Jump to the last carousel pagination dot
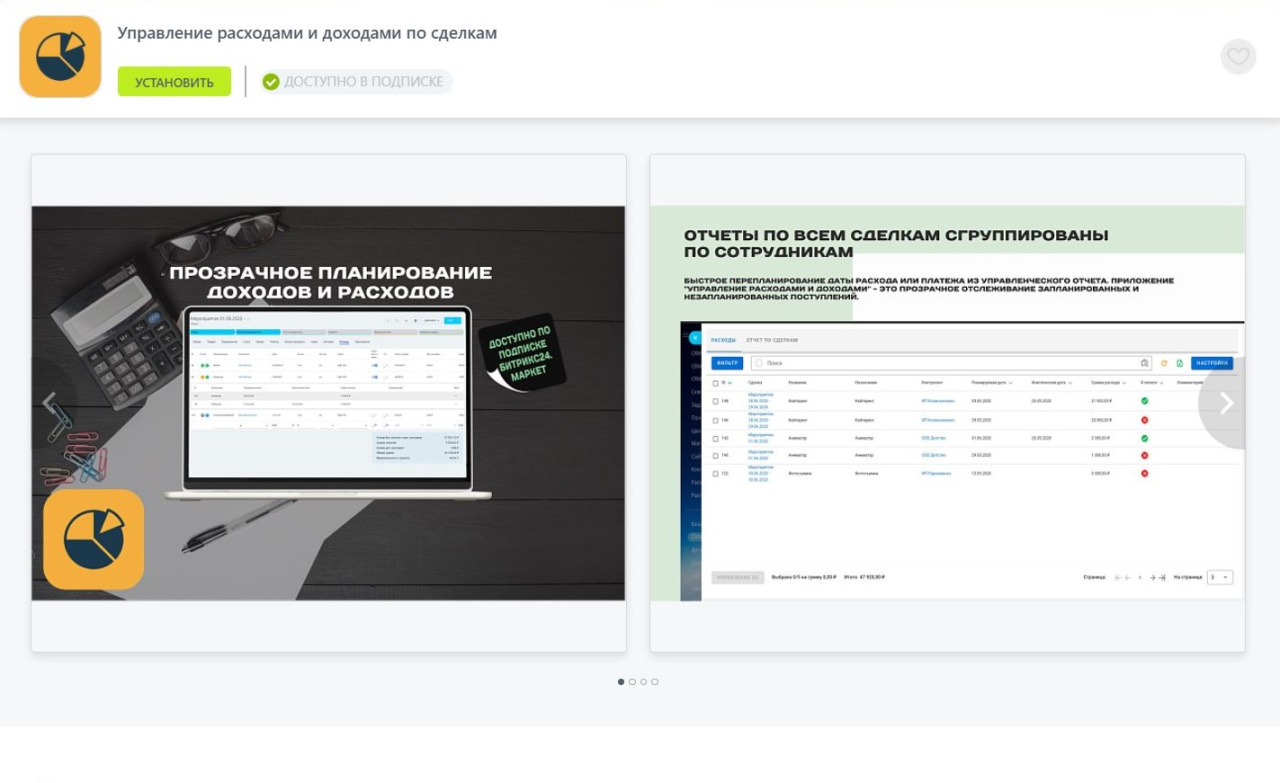 655,682
